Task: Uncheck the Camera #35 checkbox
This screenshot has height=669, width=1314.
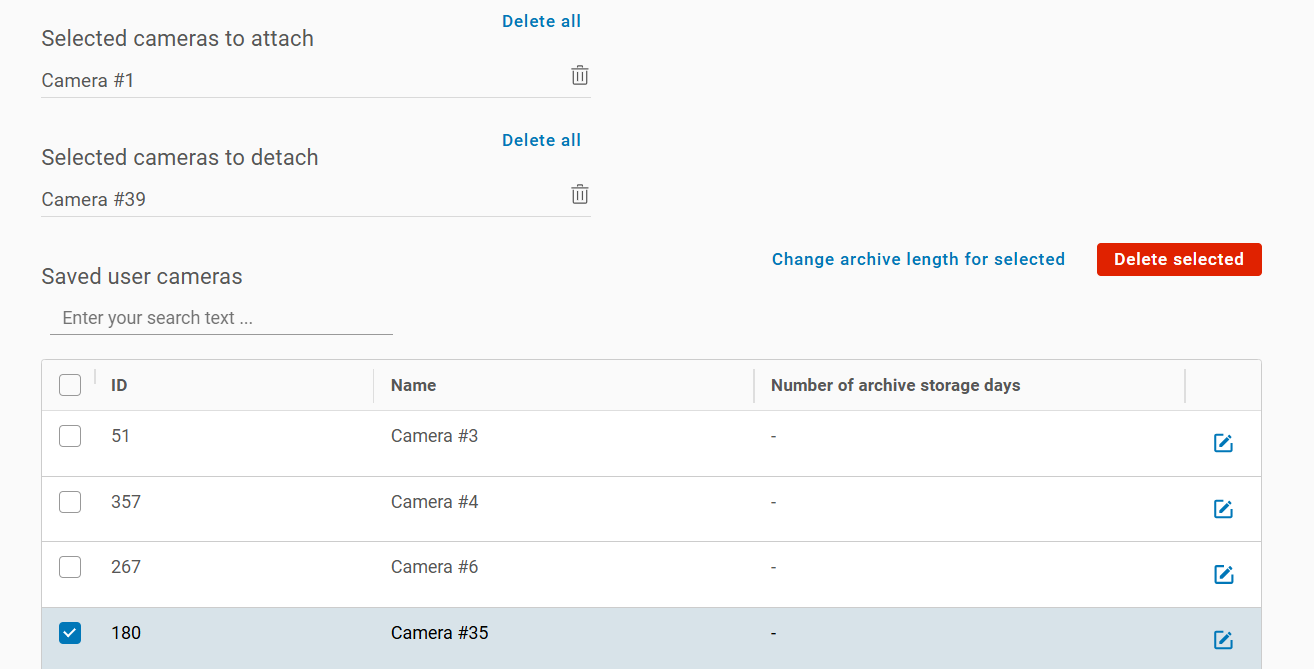Action: tap(70, 633)
